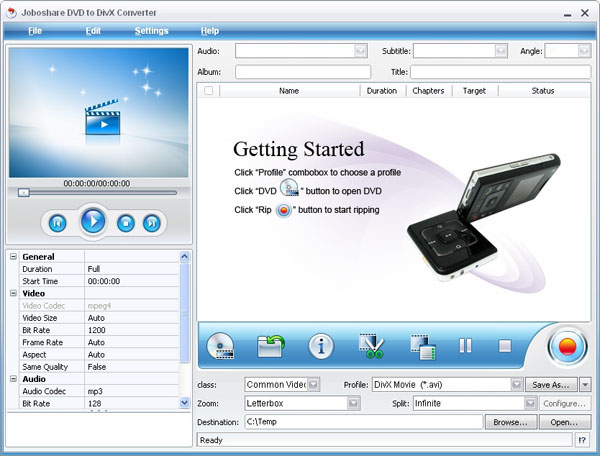The image size is (600, 456).
Task: Open the Help menu
Action: coord(210,31)
